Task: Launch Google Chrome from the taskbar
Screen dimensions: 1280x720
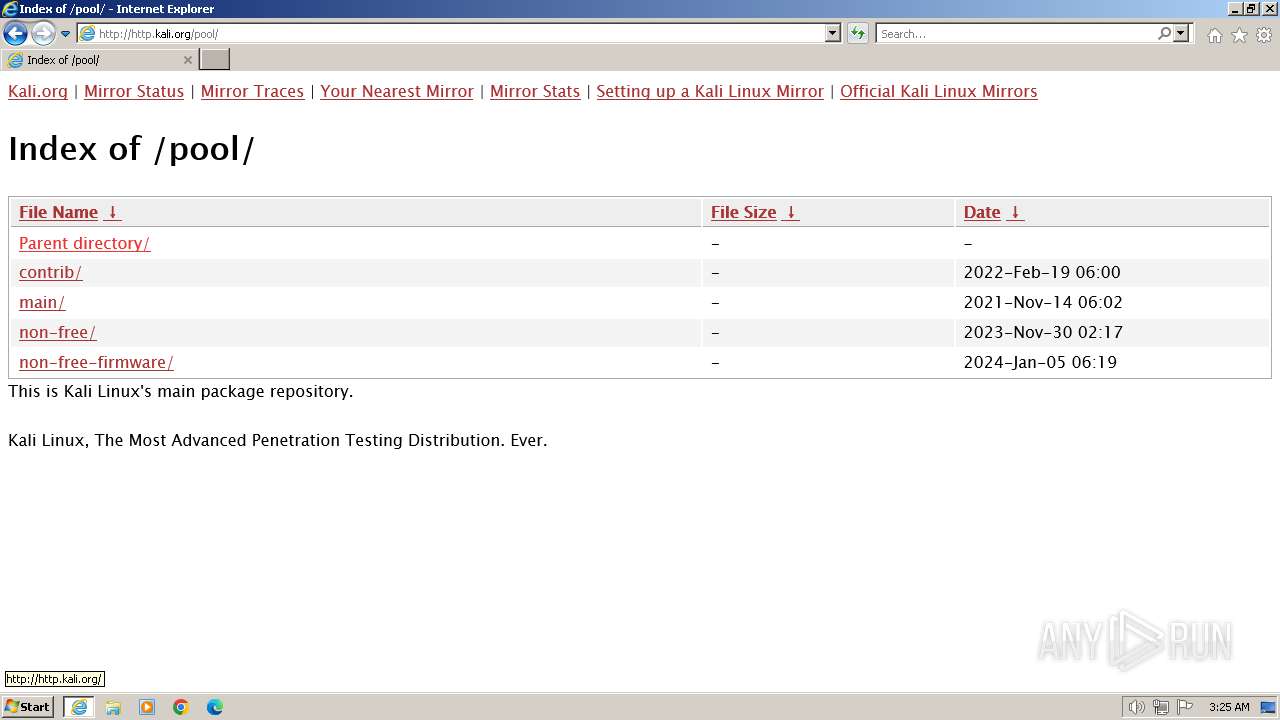Action: tap(181, 707)
